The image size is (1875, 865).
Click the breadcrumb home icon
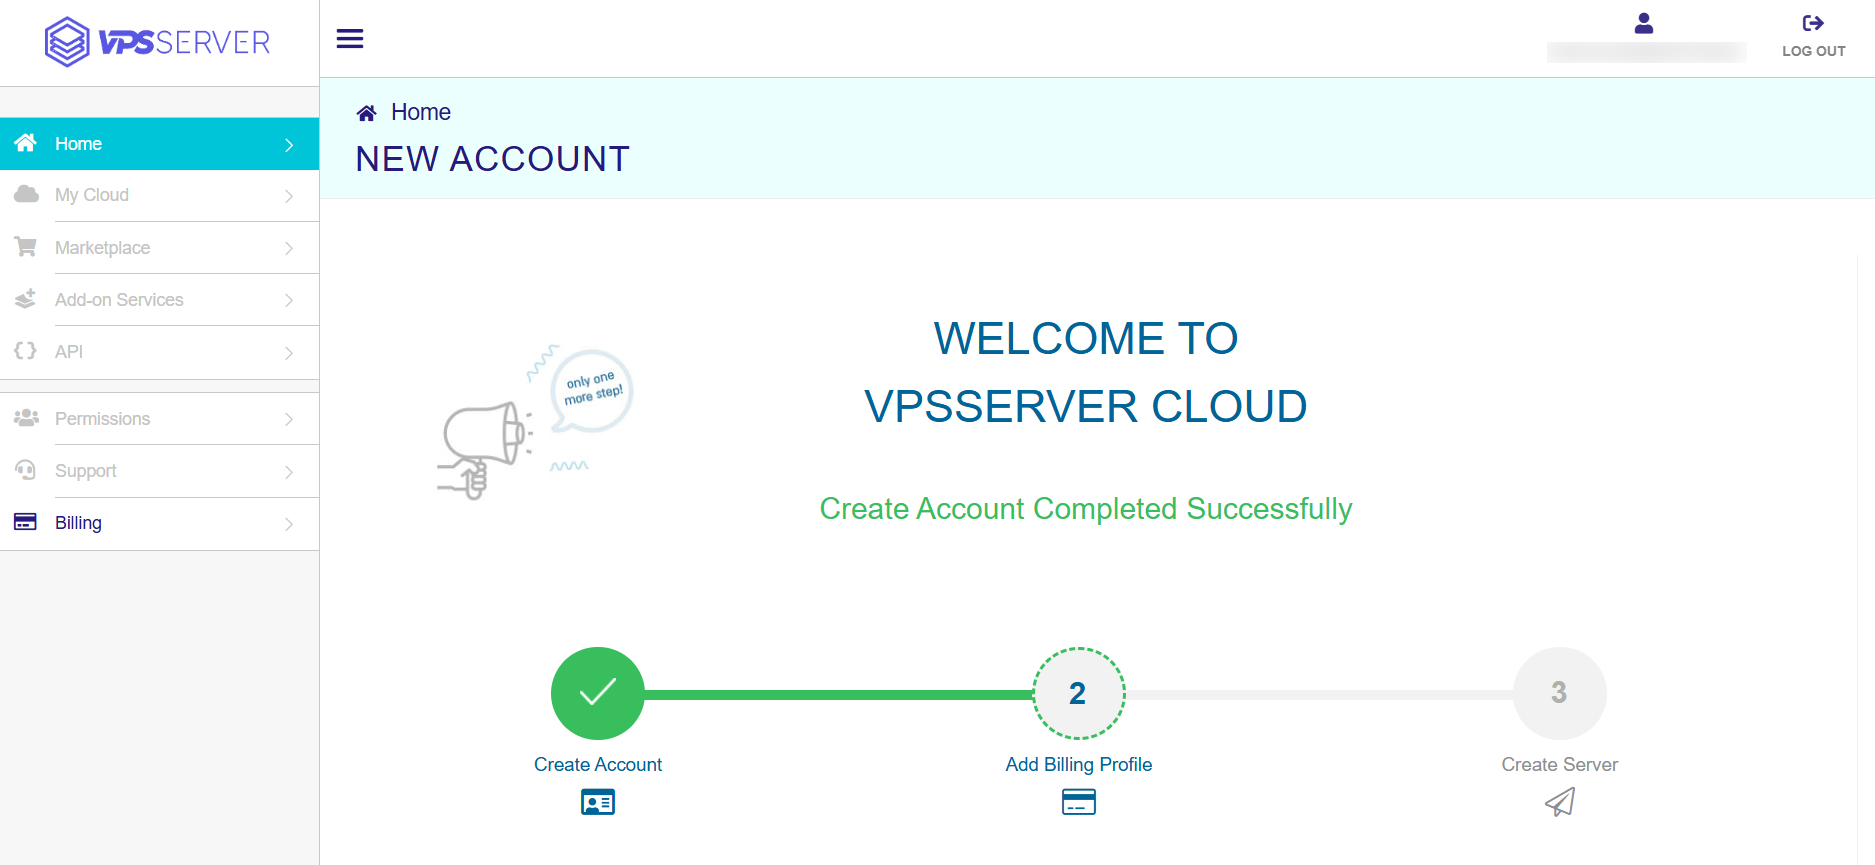point(367,113)
